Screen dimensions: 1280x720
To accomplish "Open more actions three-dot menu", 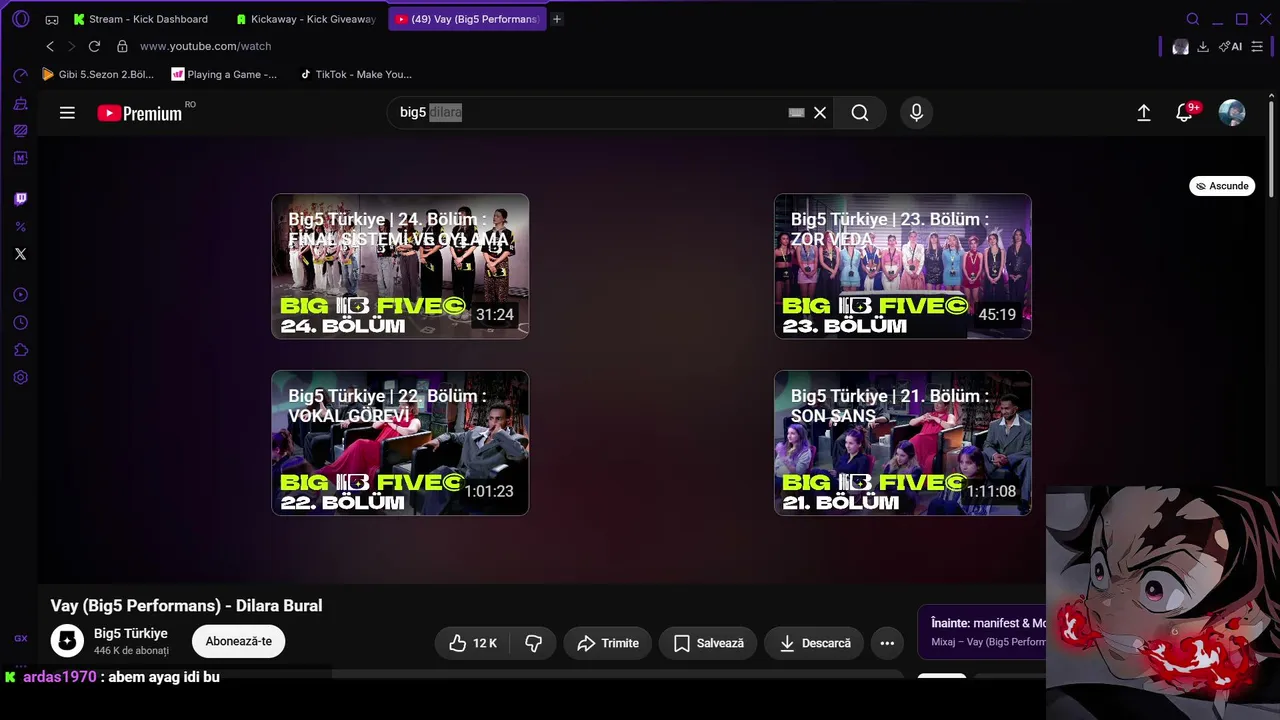I will click(887, 643).
